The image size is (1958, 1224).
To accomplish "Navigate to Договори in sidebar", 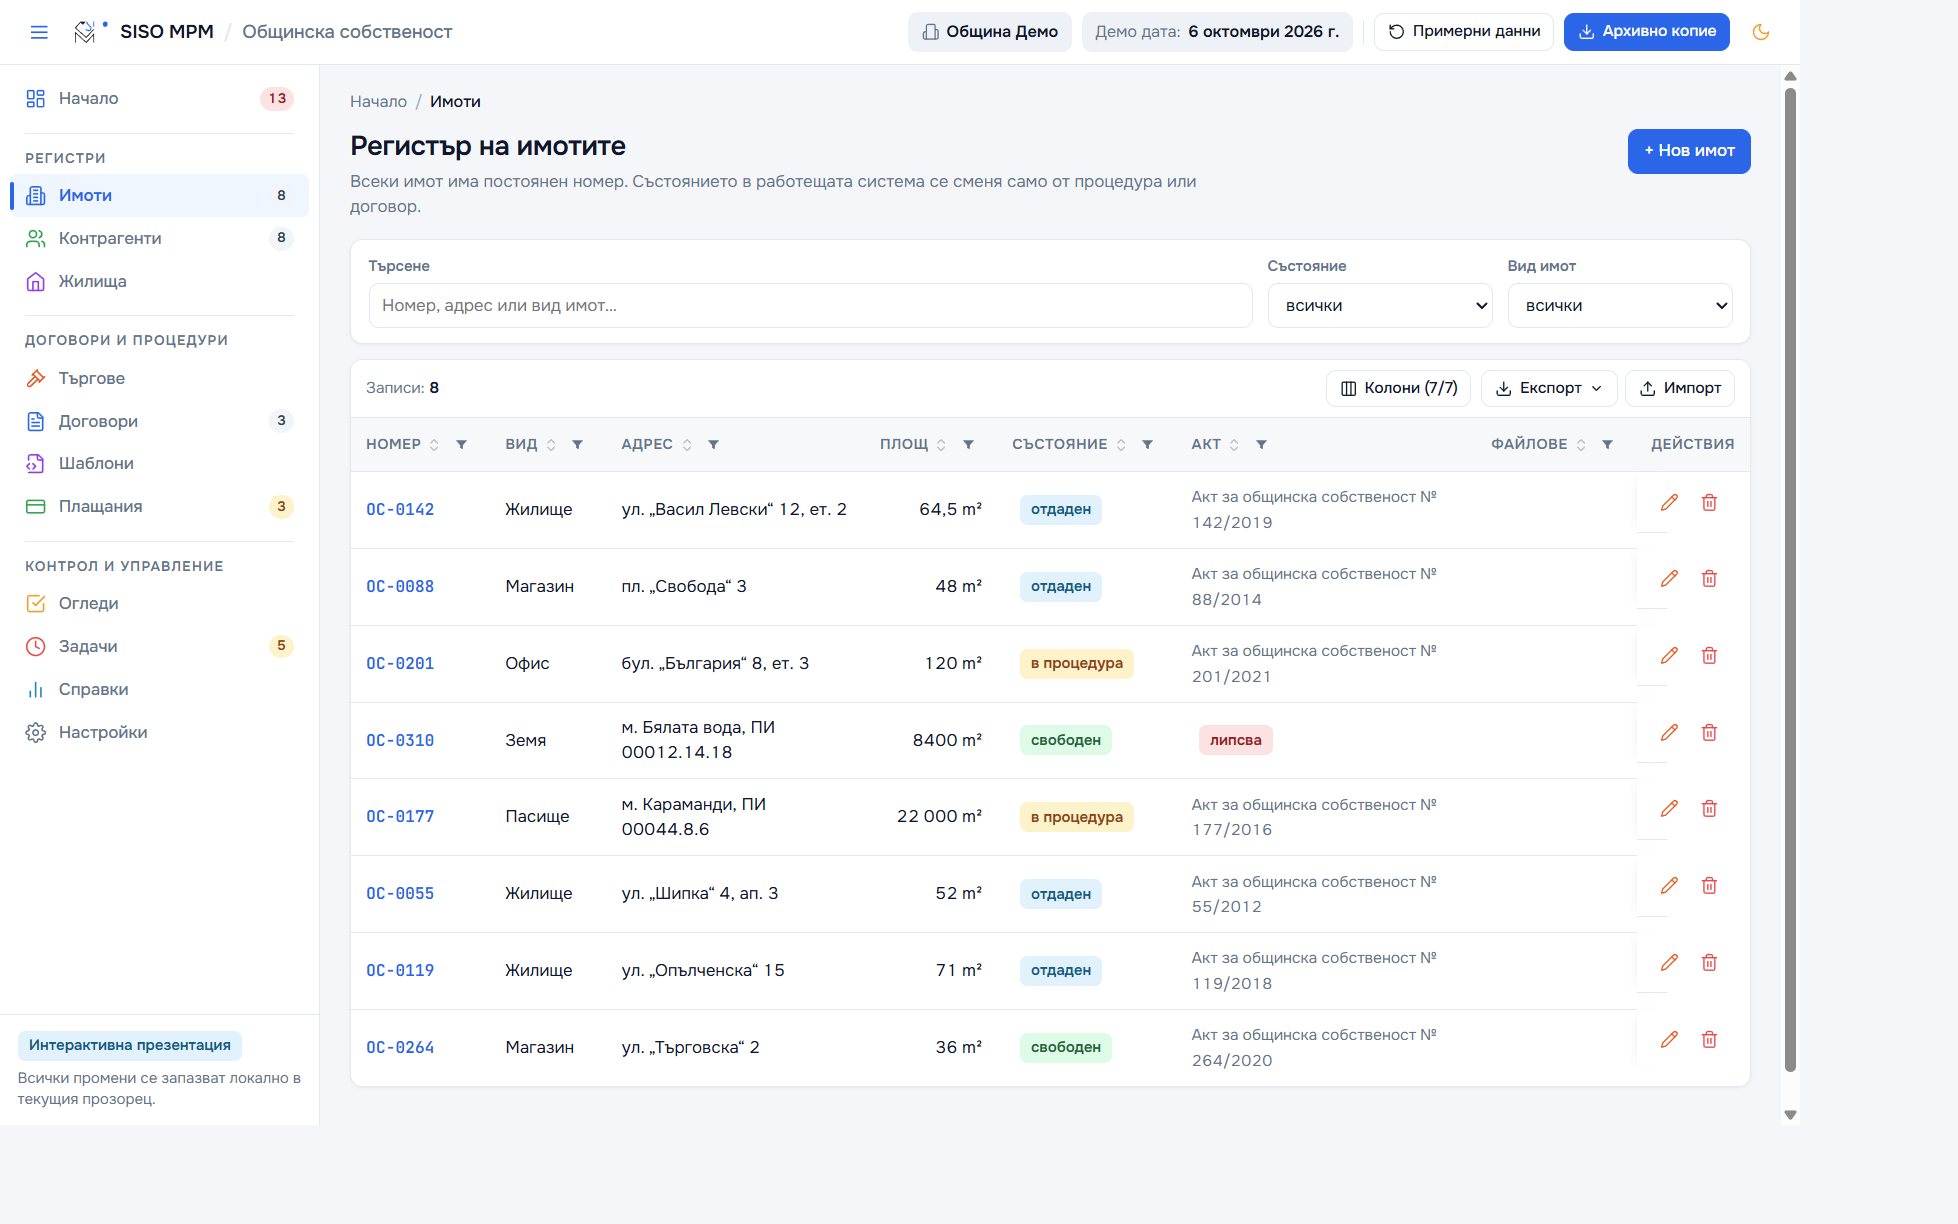I will click(x=159, y=421).
